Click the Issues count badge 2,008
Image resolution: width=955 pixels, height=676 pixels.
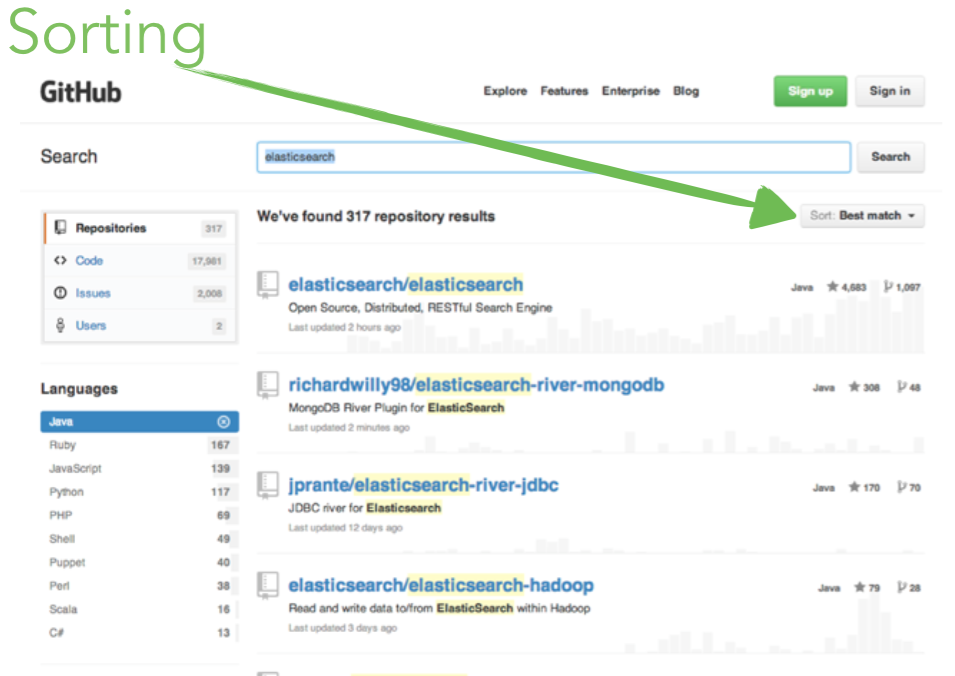pos(210,294)
